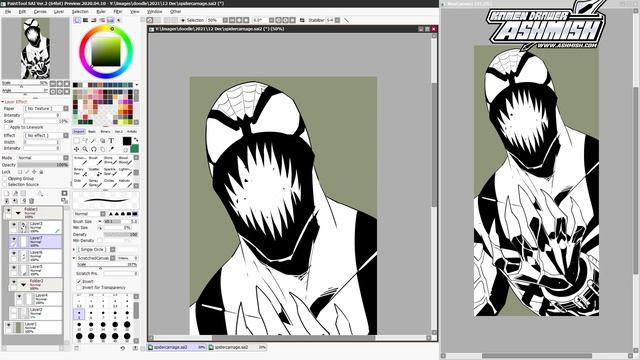Collapse Folder2 with its triangle

tap(23, 284)
